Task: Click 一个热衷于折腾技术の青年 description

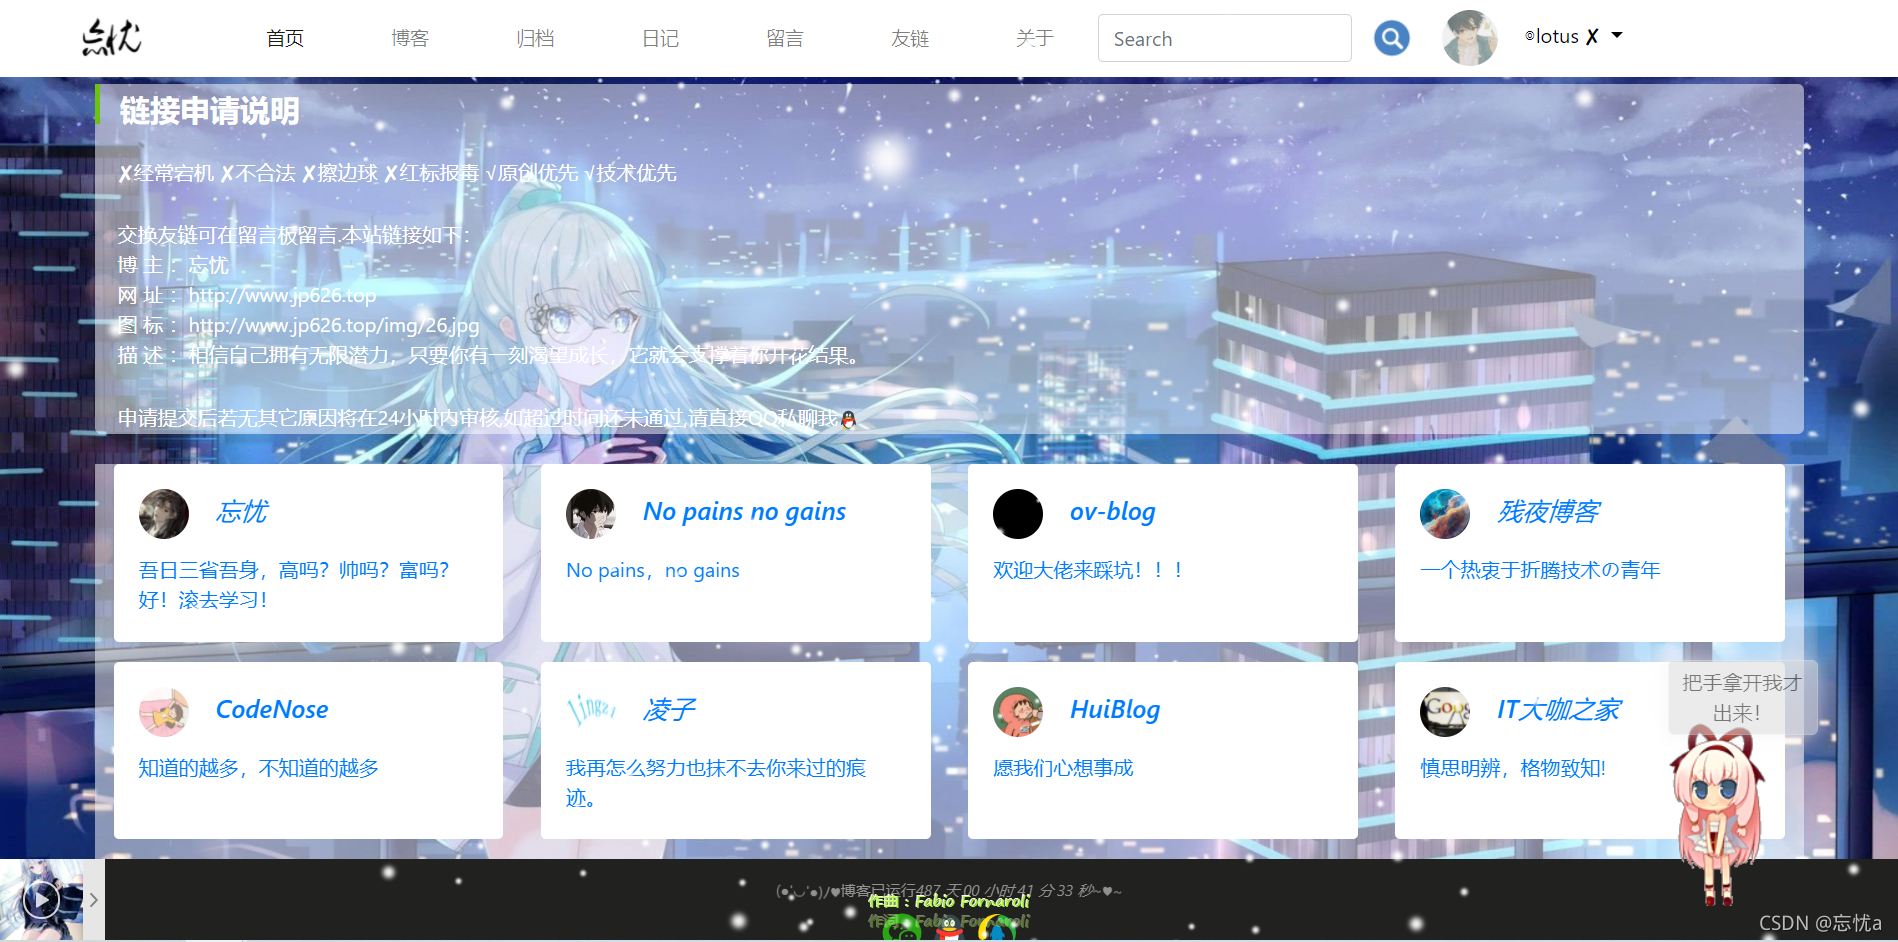Action: coord(1540,570)
